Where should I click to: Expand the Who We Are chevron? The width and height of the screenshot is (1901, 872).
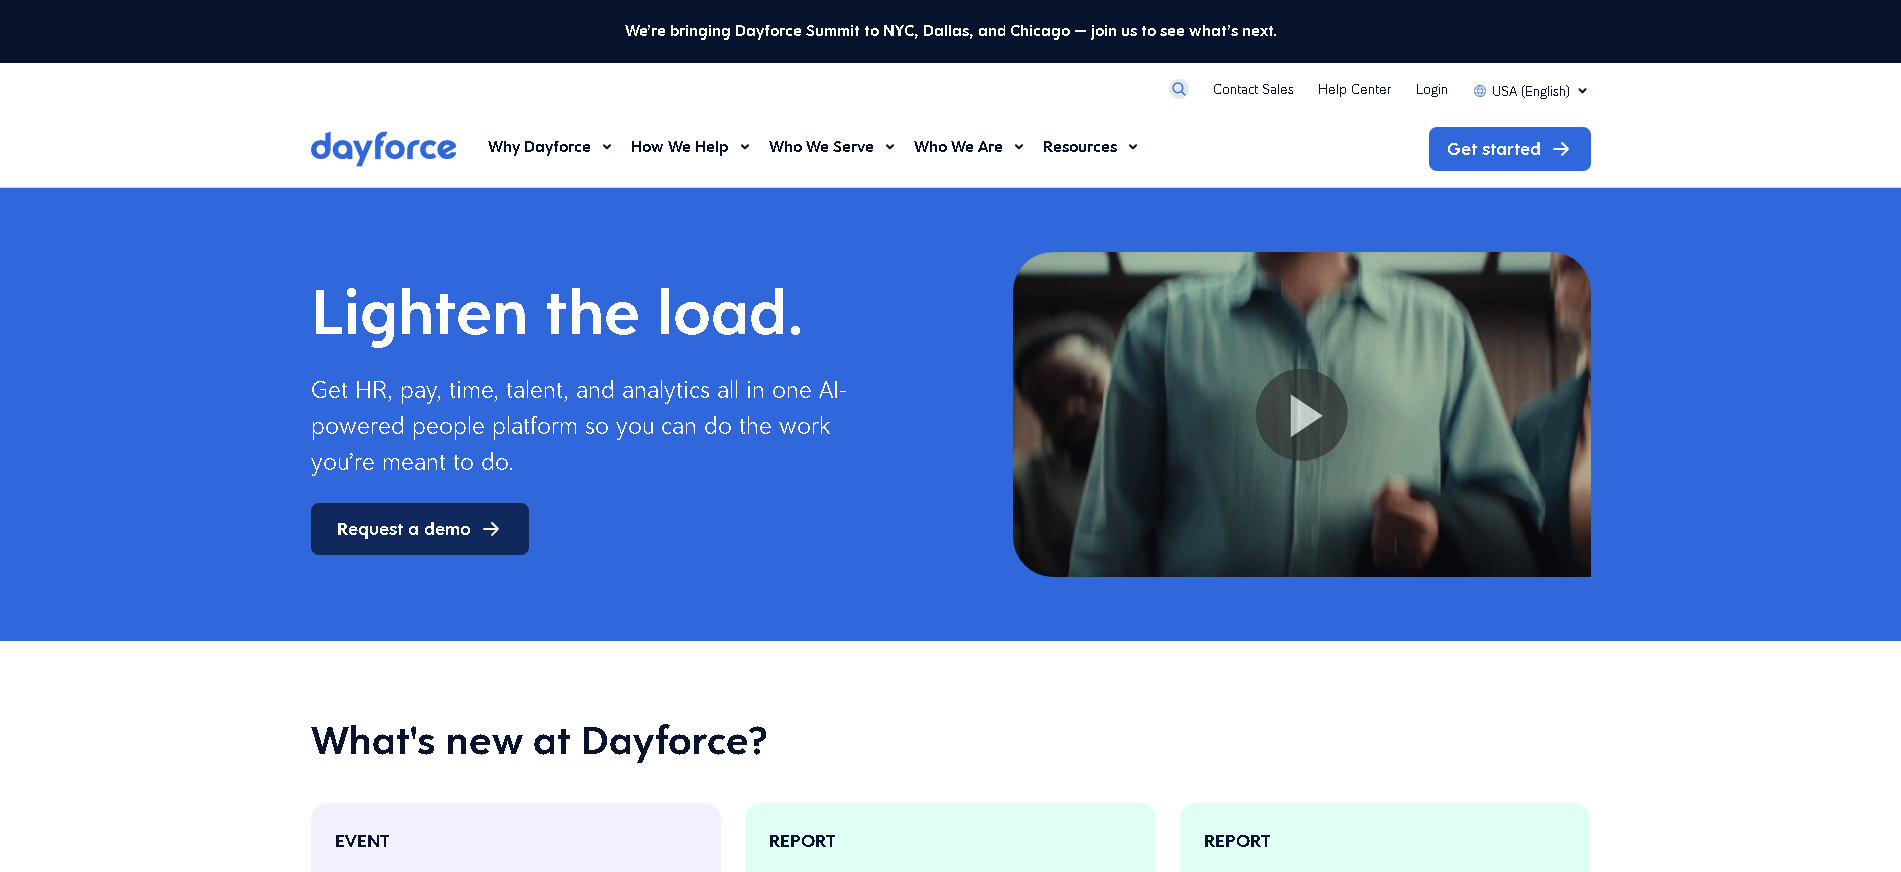[x=1019, y=147]
